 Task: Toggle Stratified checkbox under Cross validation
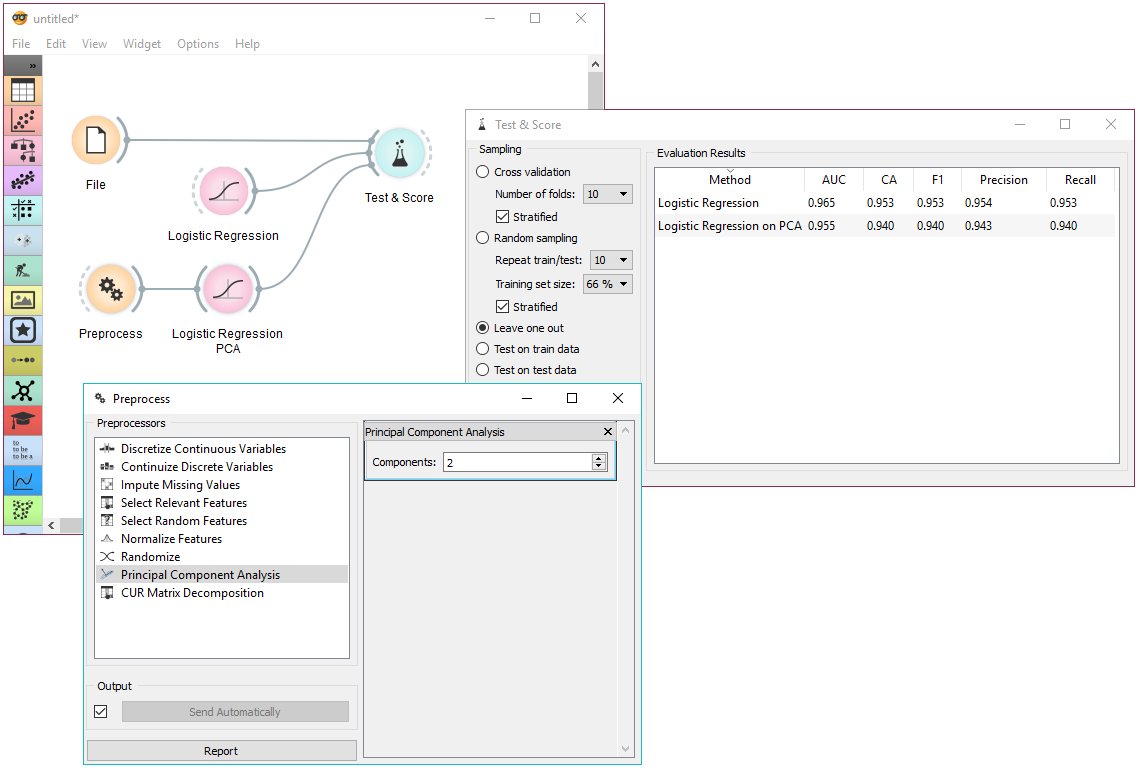[502, 216]
